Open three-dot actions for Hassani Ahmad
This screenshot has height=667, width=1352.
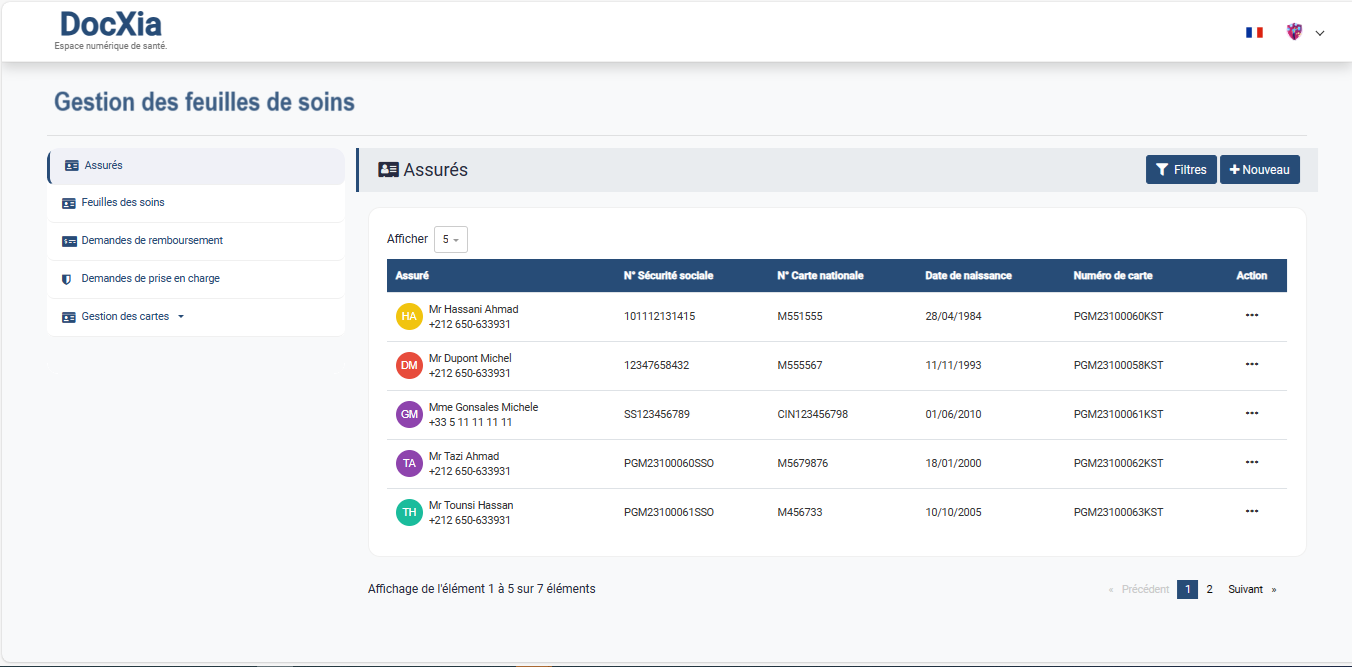[1252, 315]
